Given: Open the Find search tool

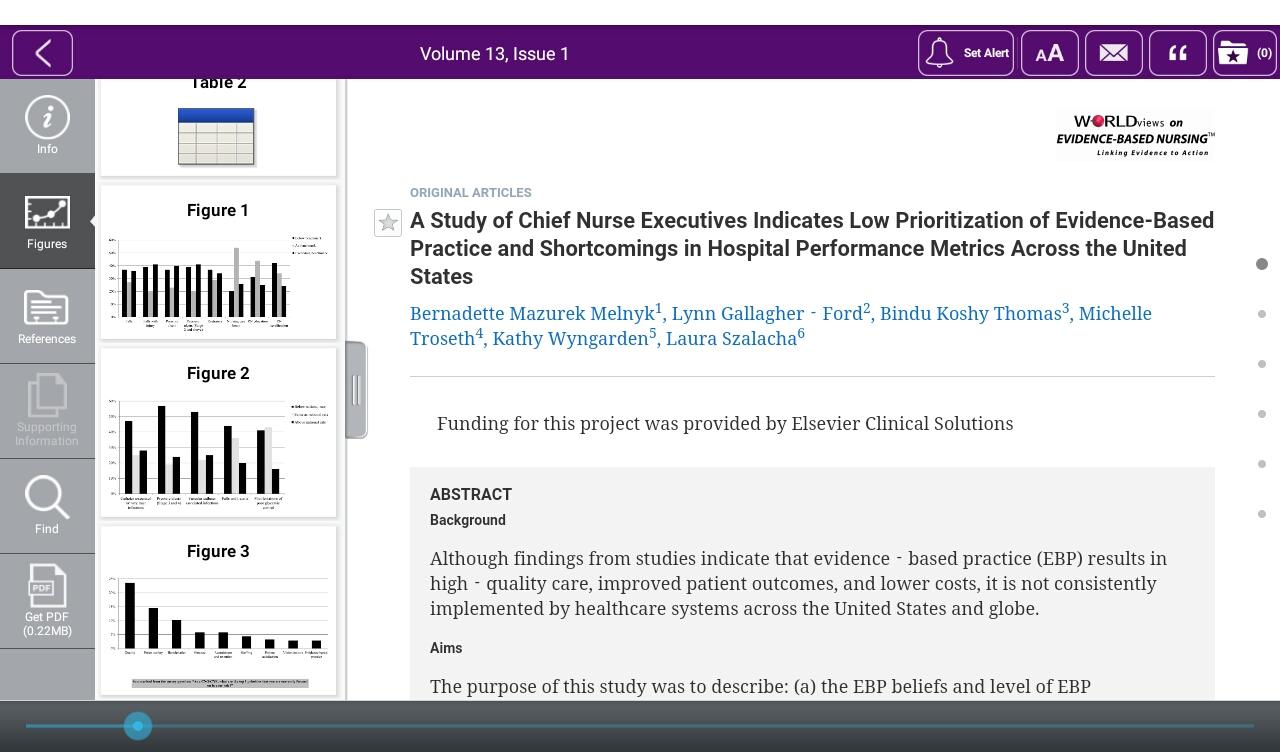Looking at the screenshot, I should [x=47, y=505].
